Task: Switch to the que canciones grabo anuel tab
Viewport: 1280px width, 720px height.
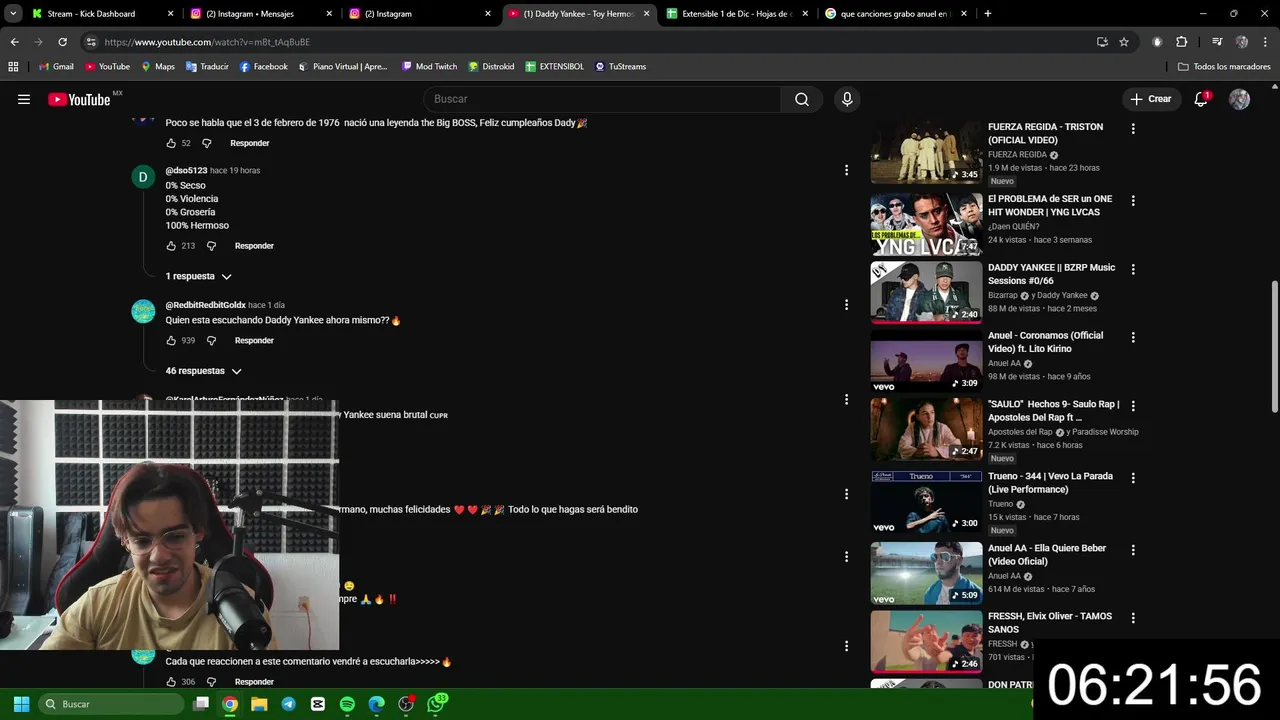Action: [895, 14]
